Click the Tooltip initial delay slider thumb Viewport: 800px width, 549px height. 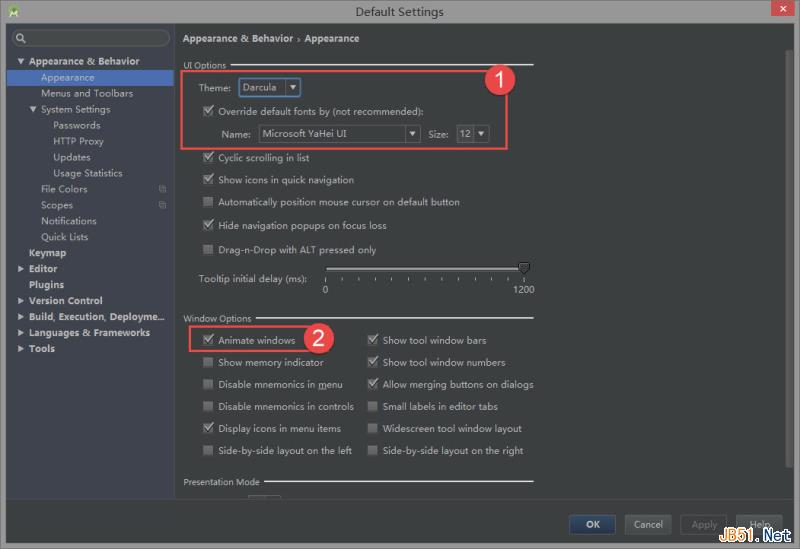click(x=523, y=268)
